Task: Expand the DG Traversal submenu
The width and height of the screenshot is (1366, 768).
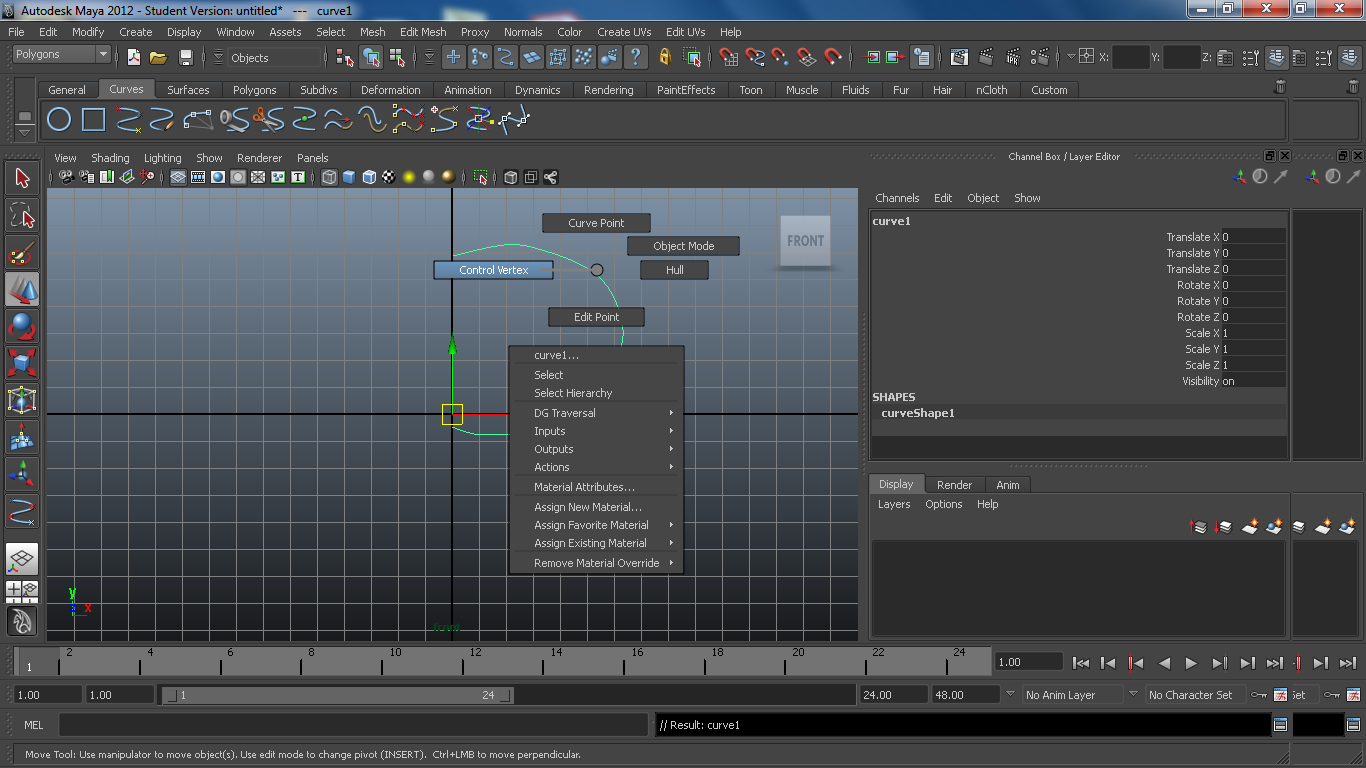Action: (596, 413)
